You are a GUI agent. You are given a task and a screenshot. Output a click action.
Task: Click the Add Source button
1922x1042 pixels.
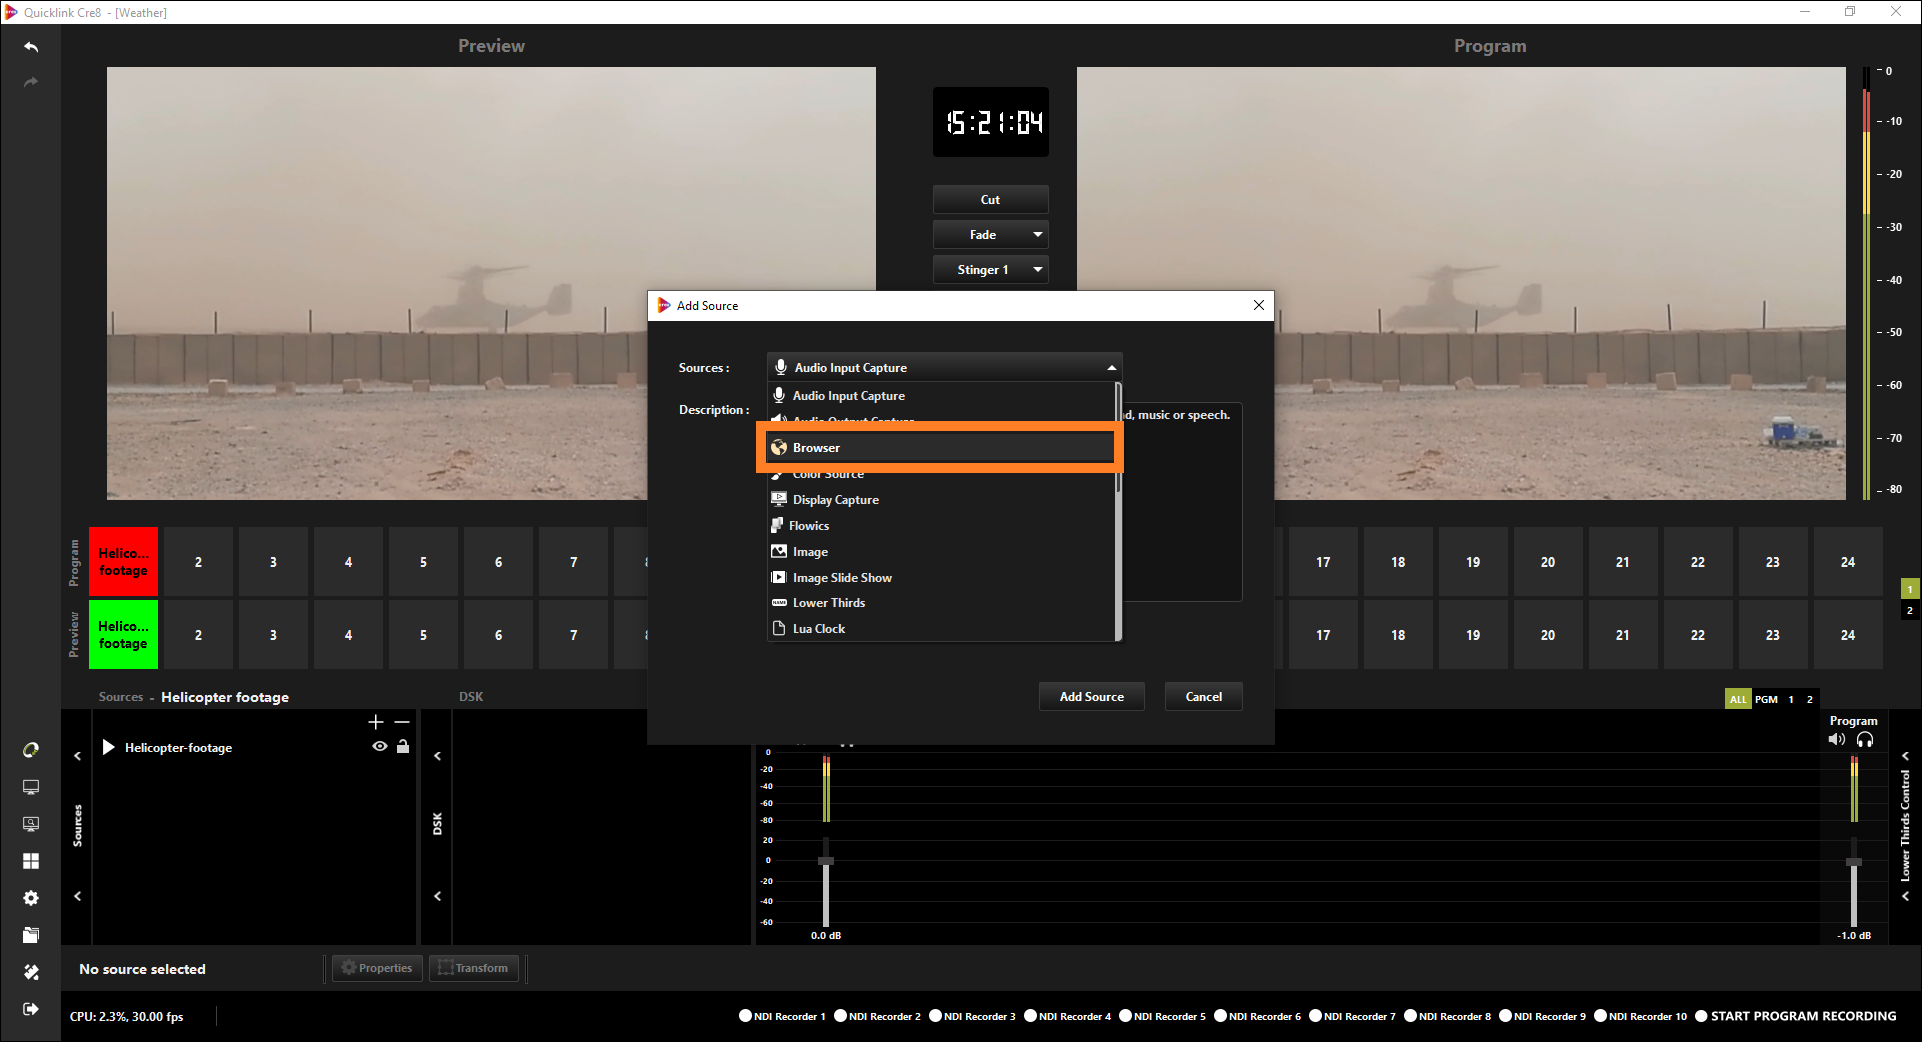coord(1091,697)
